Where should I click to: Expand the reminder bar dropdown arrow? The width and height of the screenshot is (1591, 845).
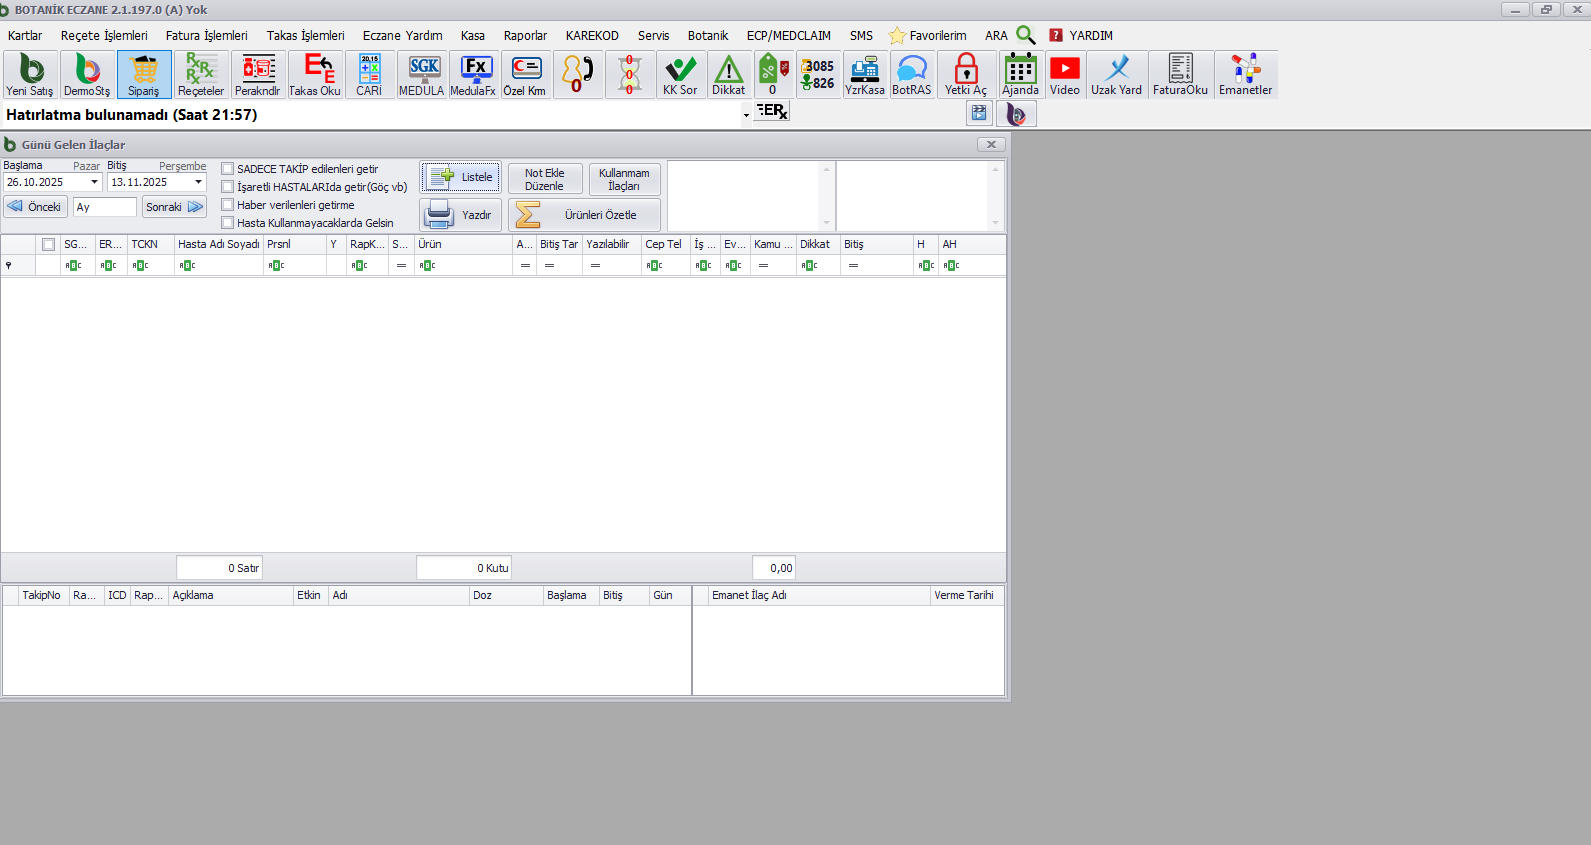coord(746,116)
